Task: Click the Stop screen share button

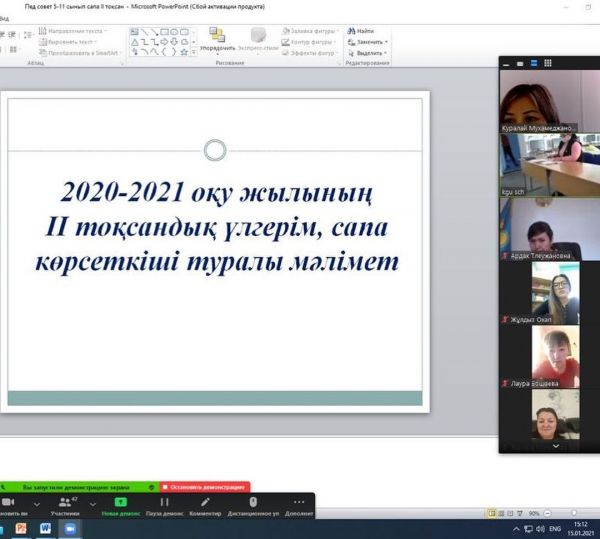Action: point(204,487)
